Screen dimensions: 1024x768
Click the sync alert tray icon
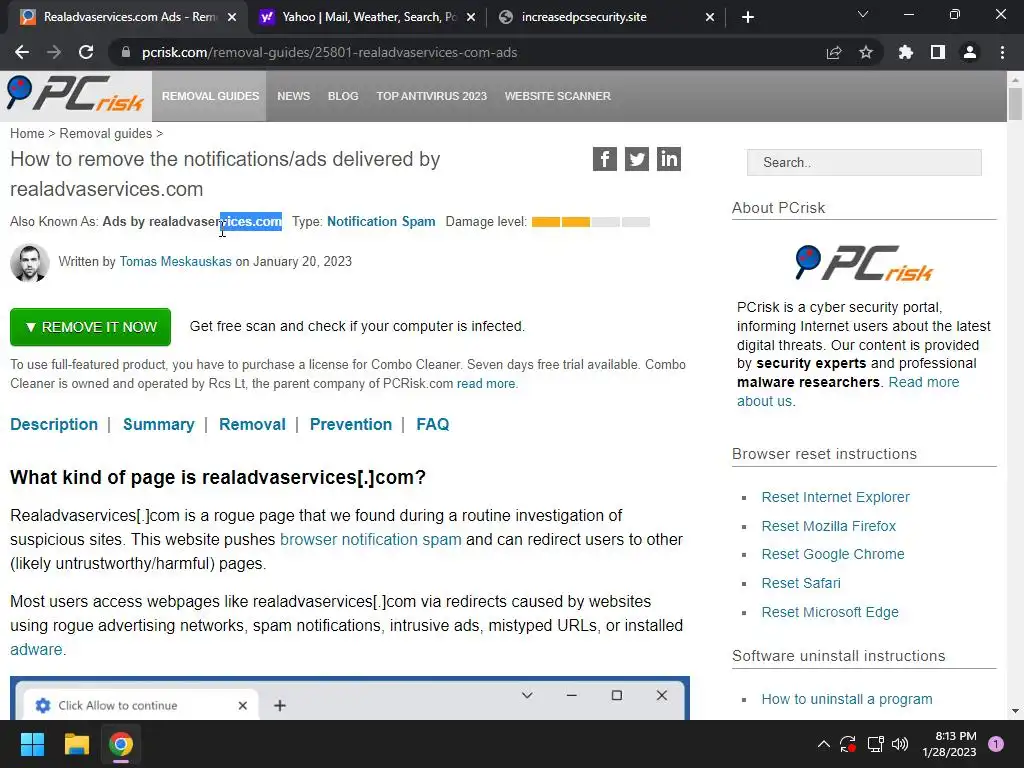coord(848,744)
